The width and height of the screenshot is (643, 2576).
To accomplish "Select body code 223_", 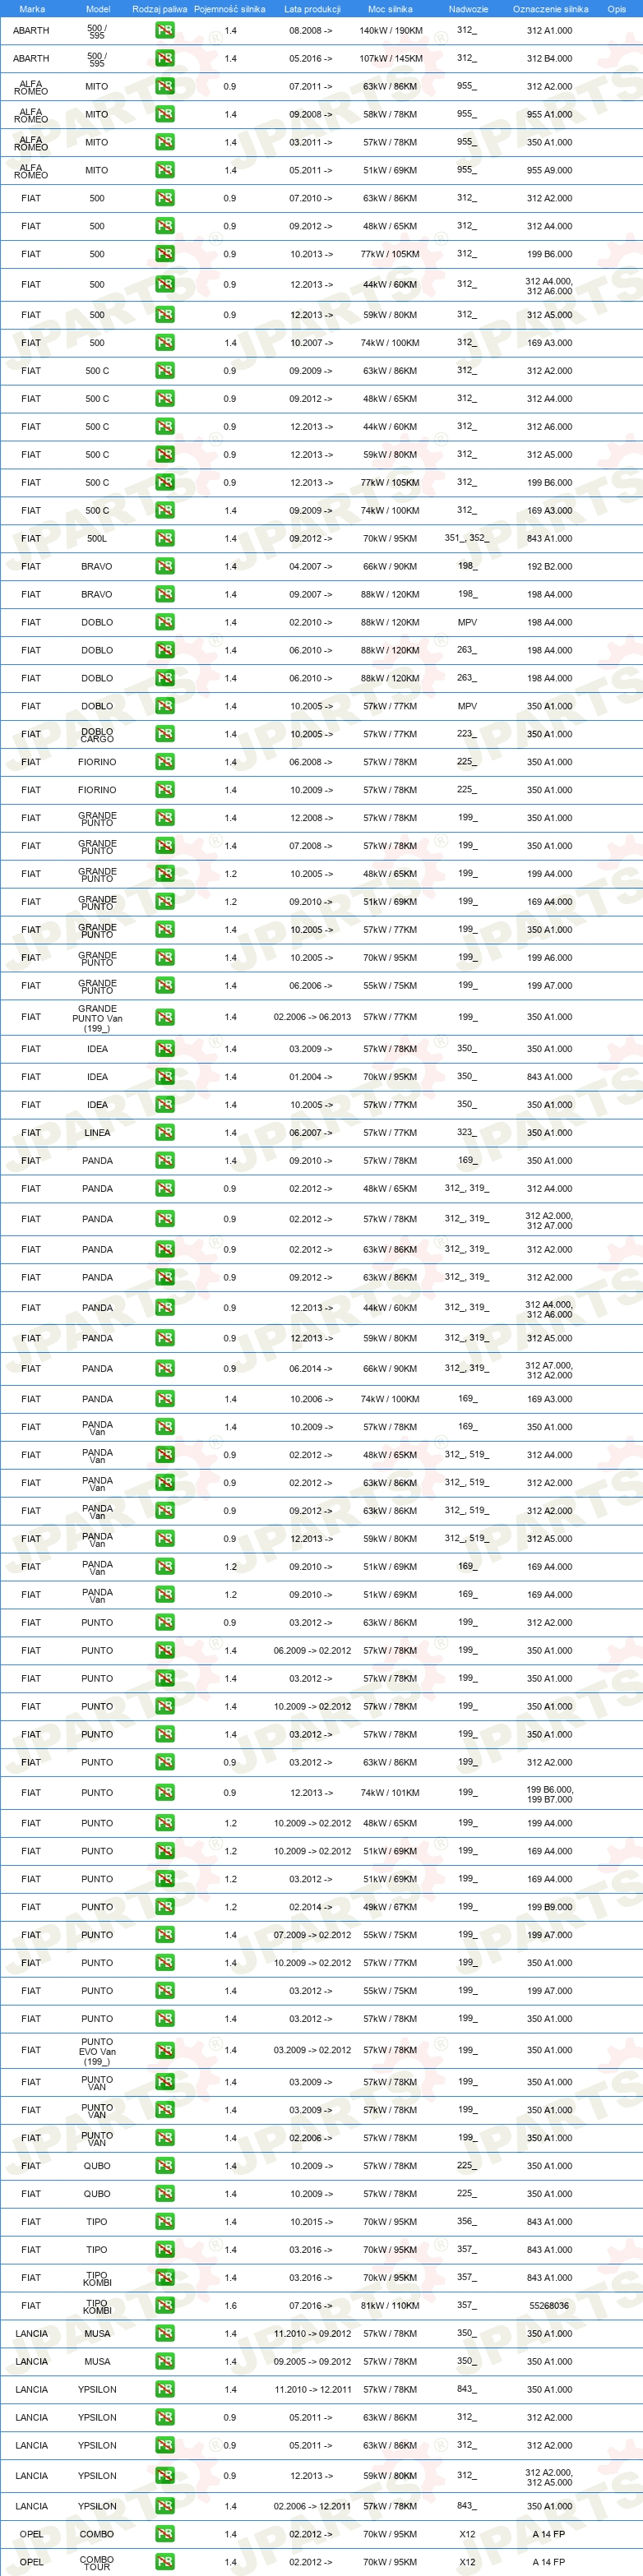I will point(467,733).
